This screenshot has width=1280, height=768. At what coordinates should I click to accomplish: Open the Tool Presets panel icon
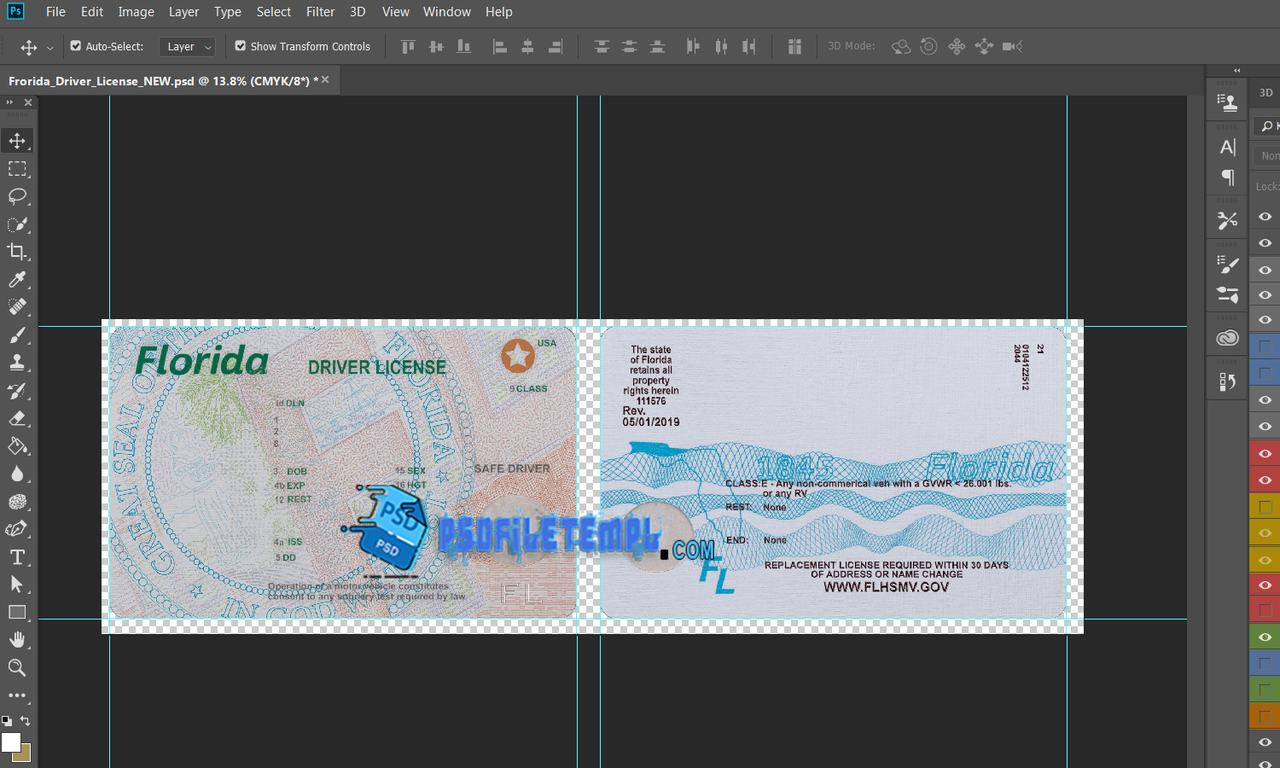point(1228,221)
